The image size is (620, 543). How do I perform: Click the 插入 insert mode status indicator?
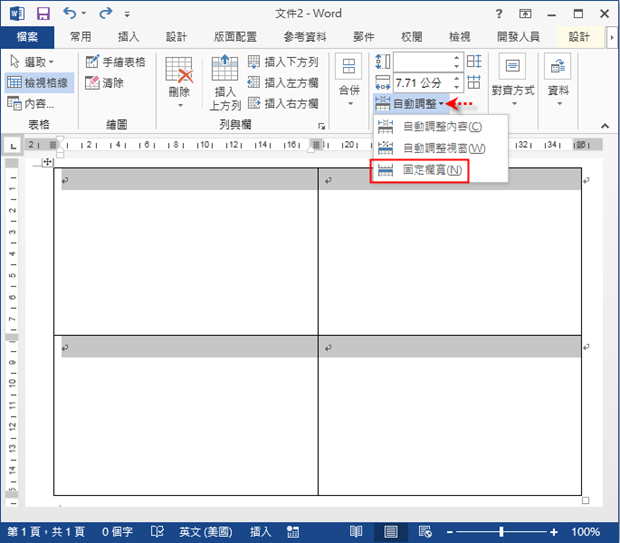click(x=261, y=532)
